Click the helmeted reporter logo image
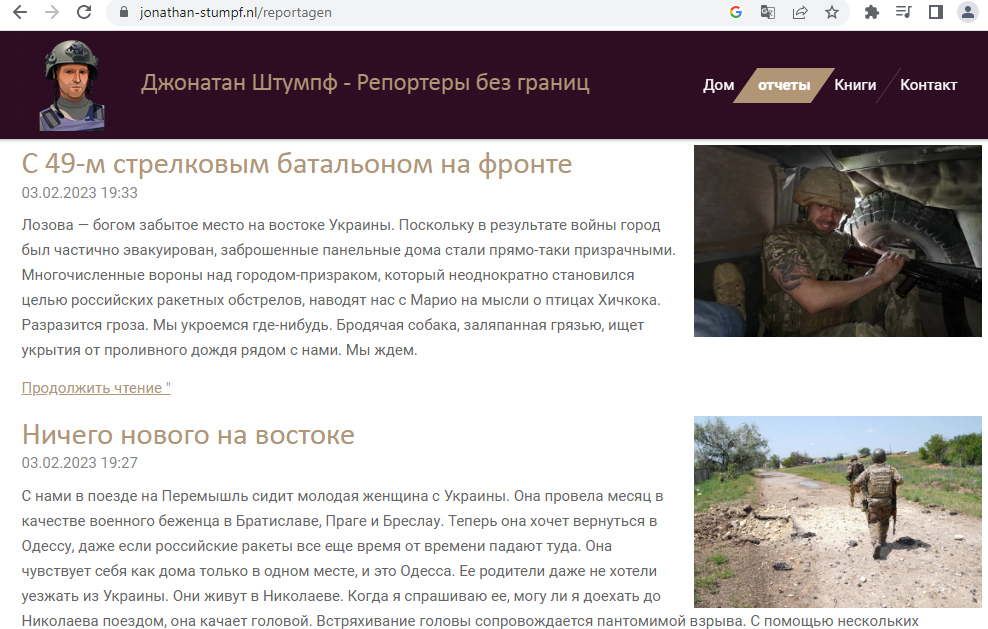This screenshot has width=988, height=629. [72, 85]
